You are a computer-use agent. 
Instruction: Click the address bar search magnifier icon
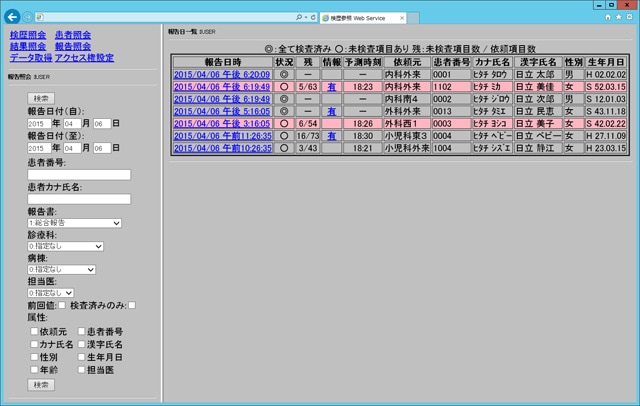300,17
